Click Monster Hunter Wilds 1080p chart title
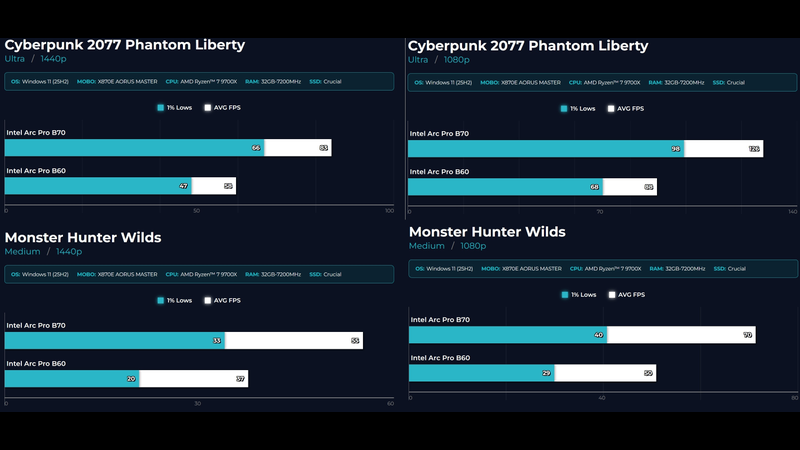Viewport: 800px width, 450px height. pyautogui.click(x=487, y=232)
